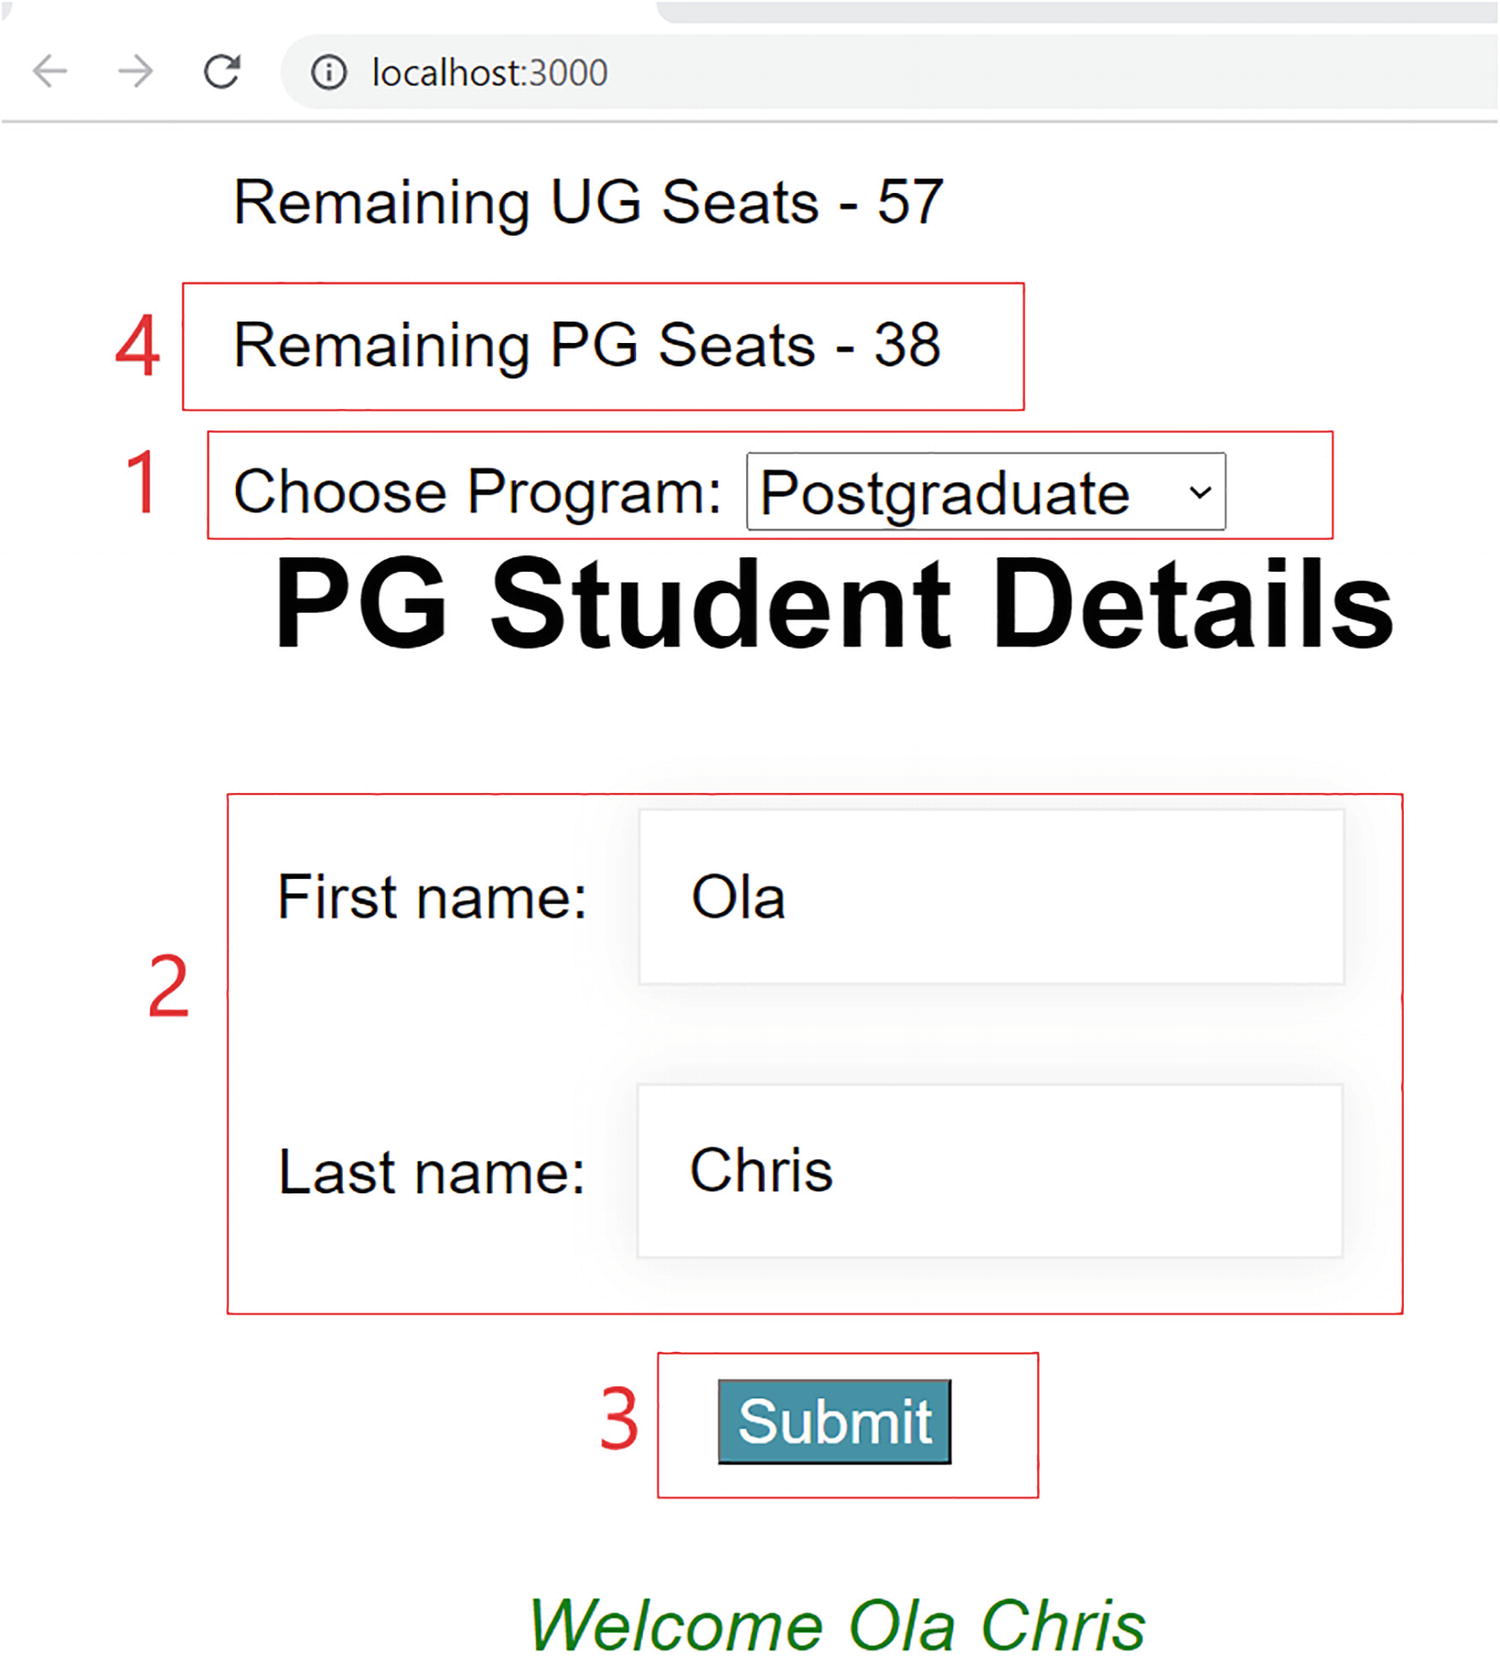1500x1665 pixels.
Task: Open the site information icon
Action: click(328, 72)
